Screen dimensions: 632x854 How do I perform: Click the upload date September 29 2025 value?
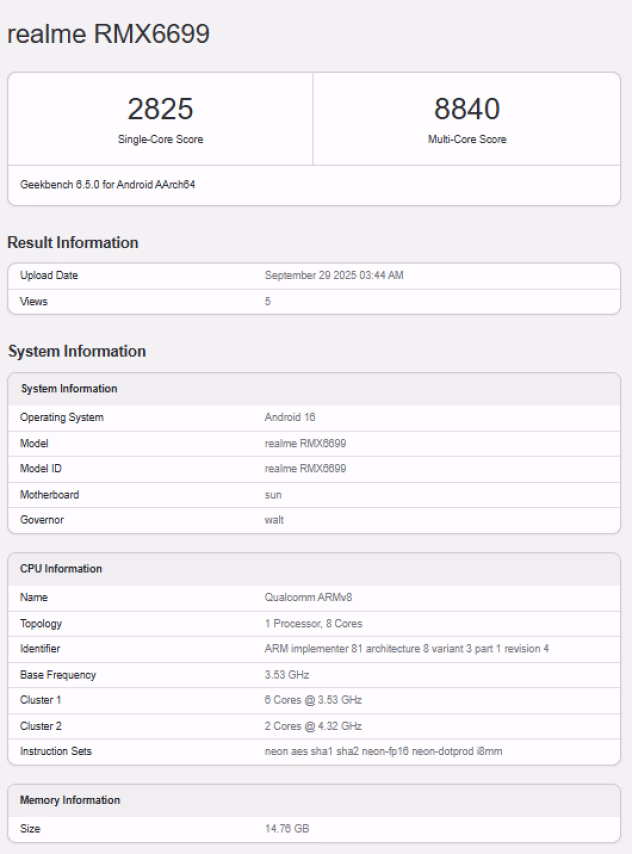coord(333,275)
